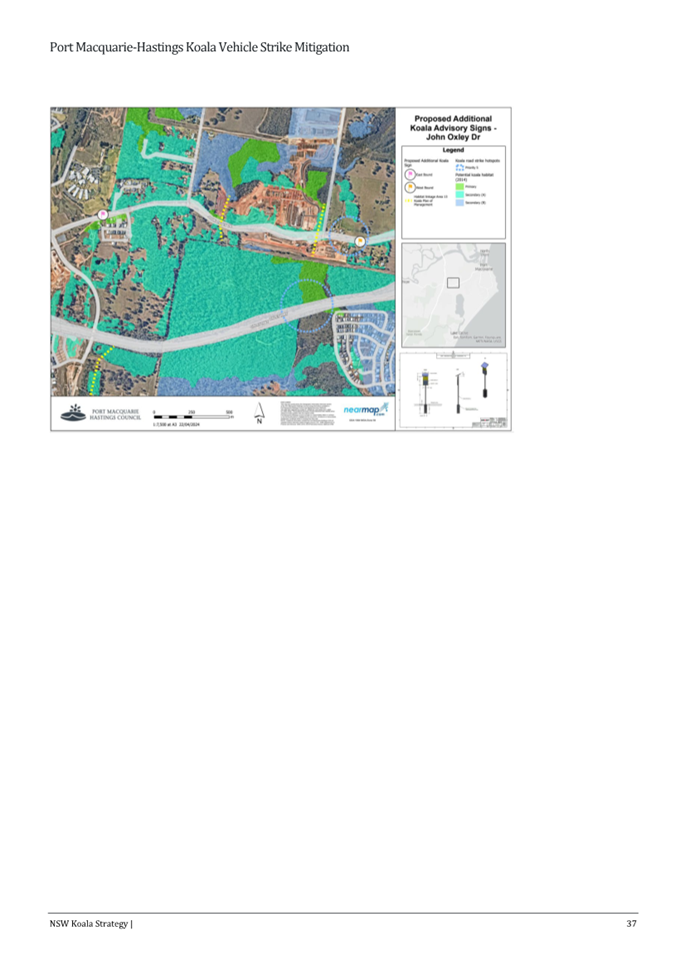Click the 'Koala road strike hotspots' legend heading
685x970 pixels.
tap(477, 161)
